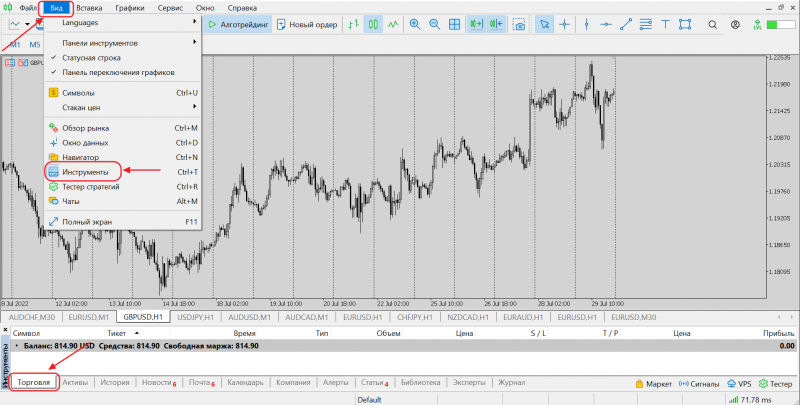Select the M5 timeframe button
The width and height of the screenshot is (800, 405).
(35, 44)
